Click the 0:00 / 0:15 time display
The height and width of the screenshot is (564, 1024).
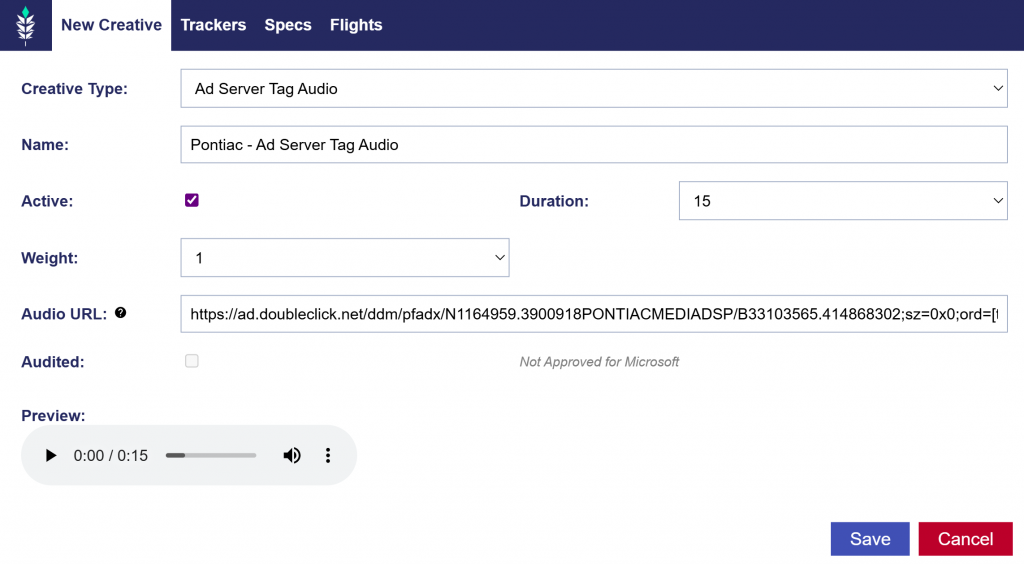(x=111, y=456)
